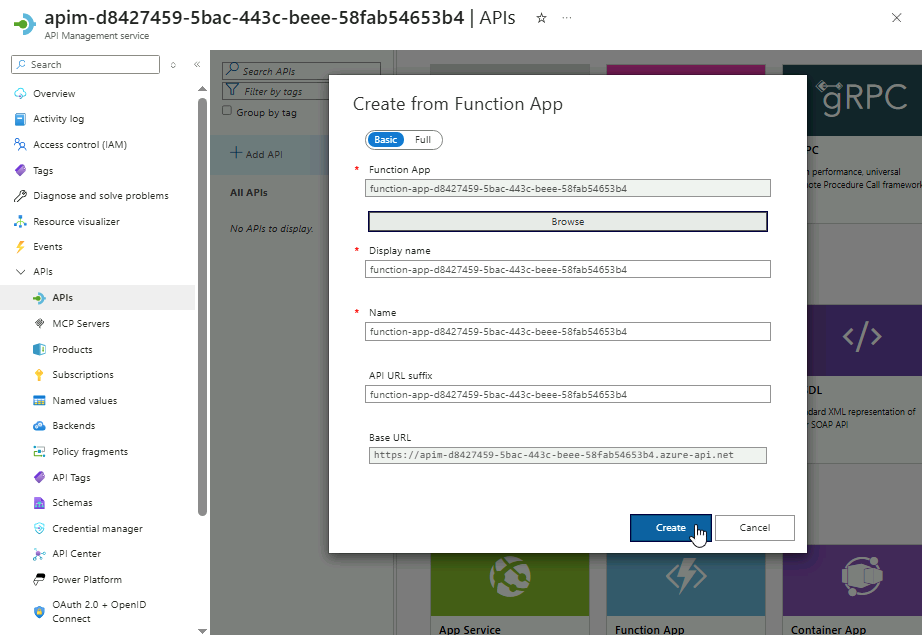Click the Events lightning icon
Screen dimensions: 922x635
click(x=20, y=247)
